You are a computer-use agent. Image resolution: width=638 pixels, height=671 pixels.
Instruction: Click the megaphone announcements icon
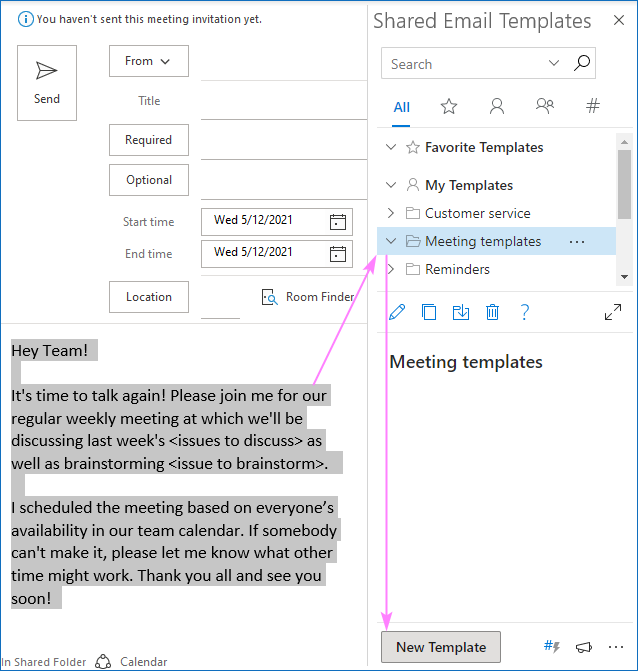(x=584, y=647)
